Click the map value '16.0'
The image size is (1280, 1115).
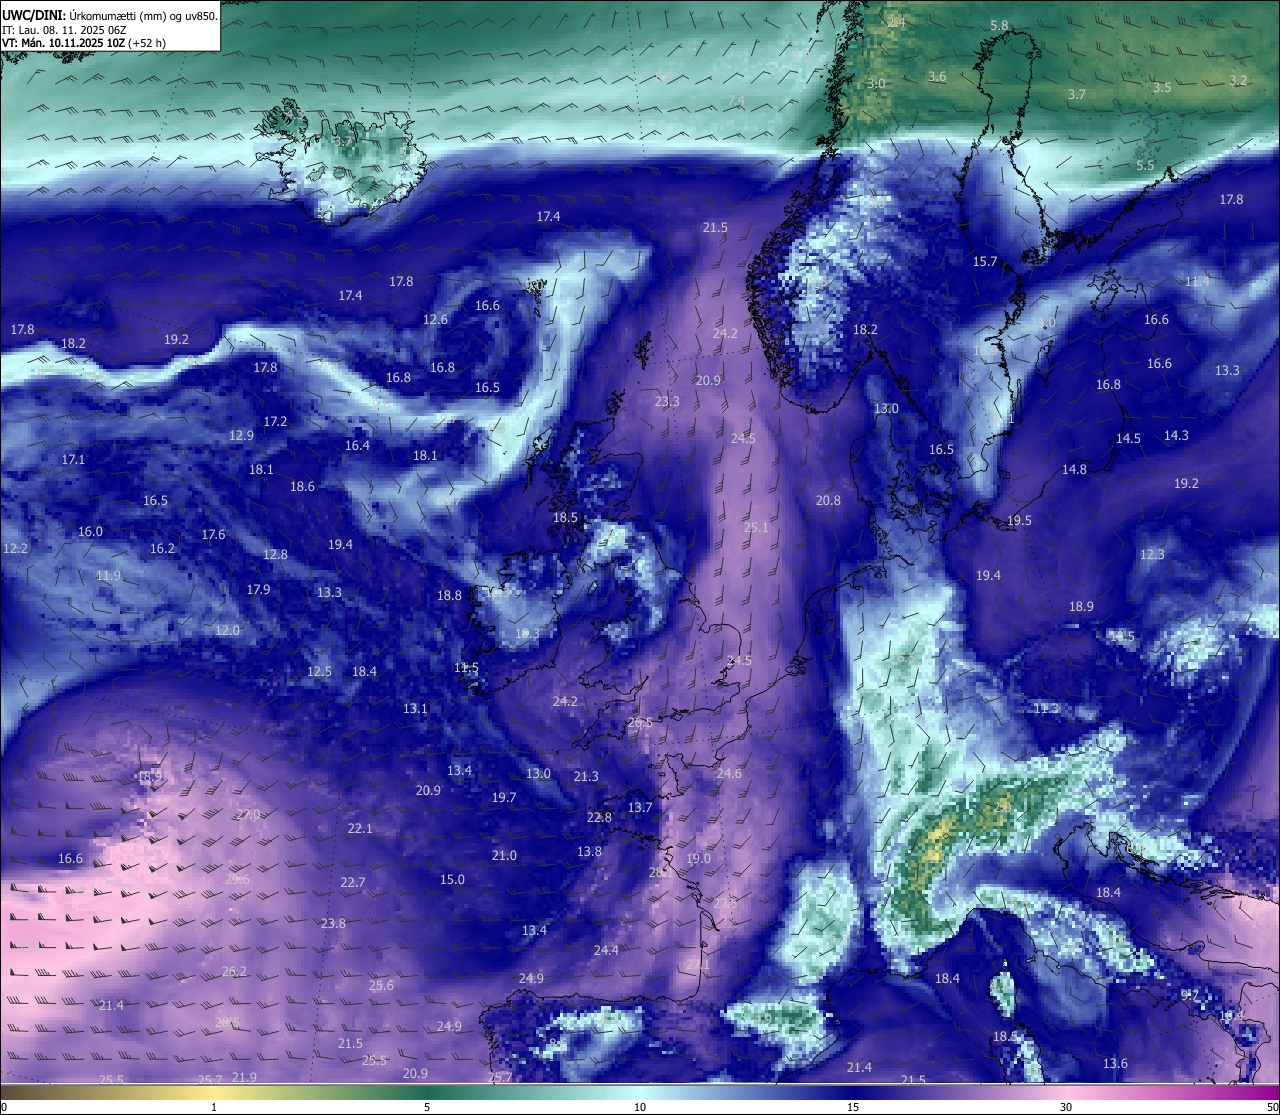pyautogui.click(x=90, y=532)
